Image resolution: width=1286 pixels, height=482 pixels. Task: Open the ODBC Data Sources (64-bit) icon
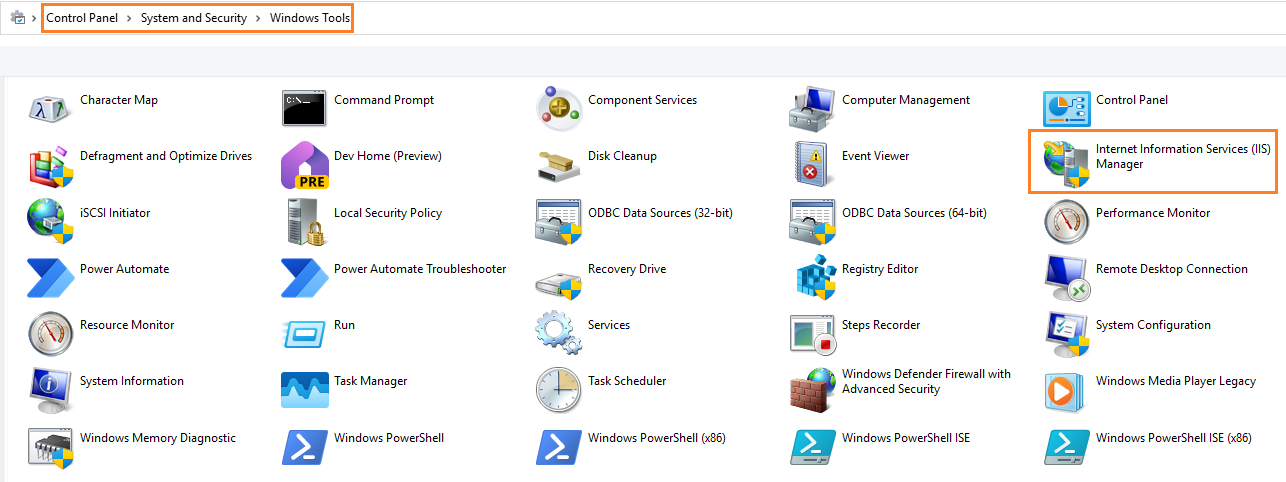(813, 220)
